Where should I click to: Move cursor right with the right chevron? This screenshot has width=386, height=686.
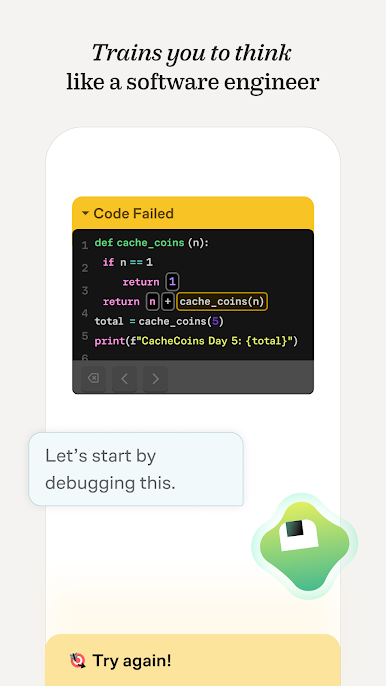click(x=155, y=378)
